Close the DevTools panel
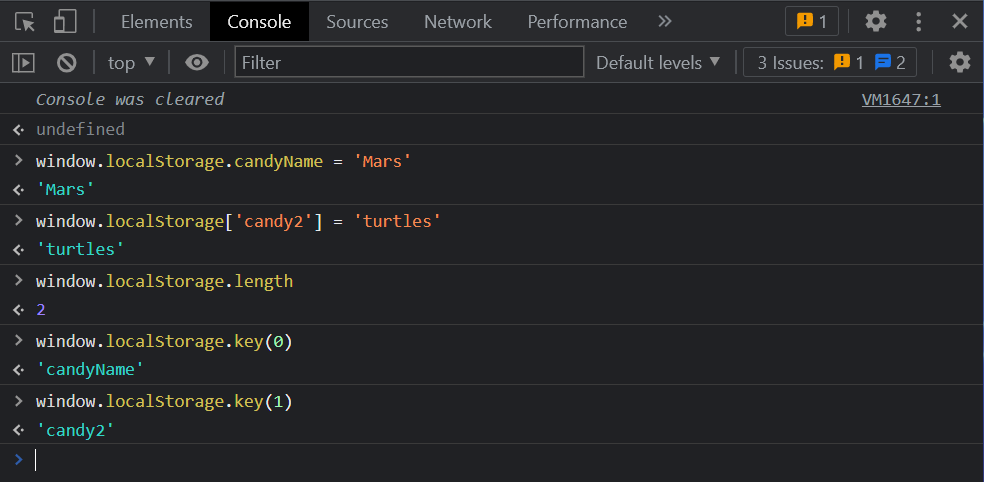This screenshot has width=984, height=482. pyautogui.click(x=959, y=21)
